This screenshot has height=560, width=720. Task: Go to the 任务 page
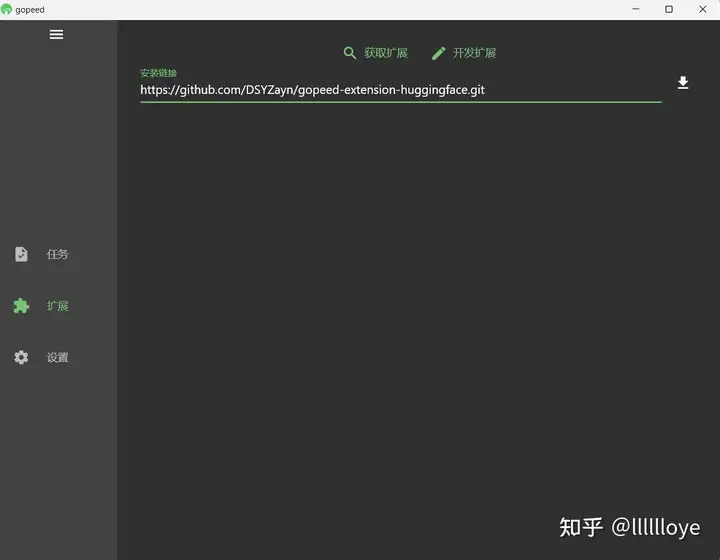(x=58, y=254)
